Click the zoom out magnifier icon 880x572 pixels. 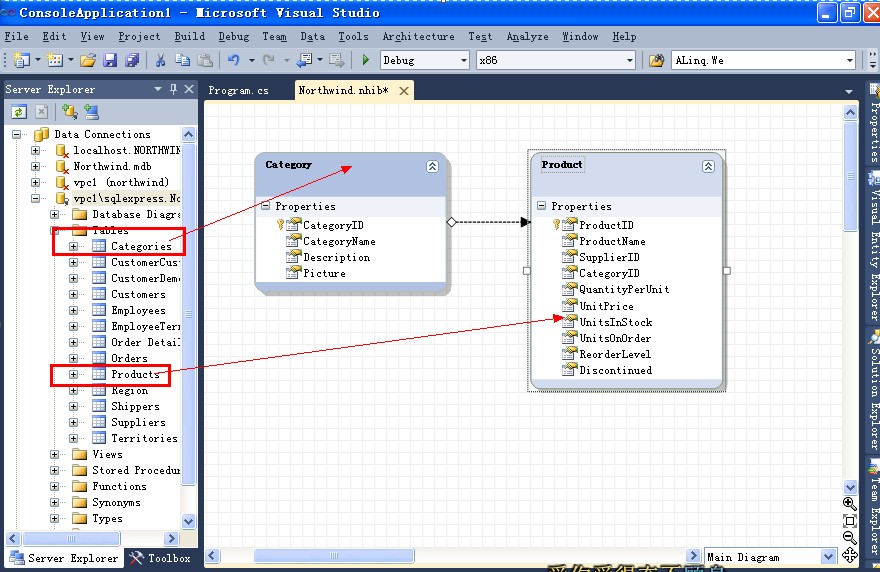pos(850,538)
